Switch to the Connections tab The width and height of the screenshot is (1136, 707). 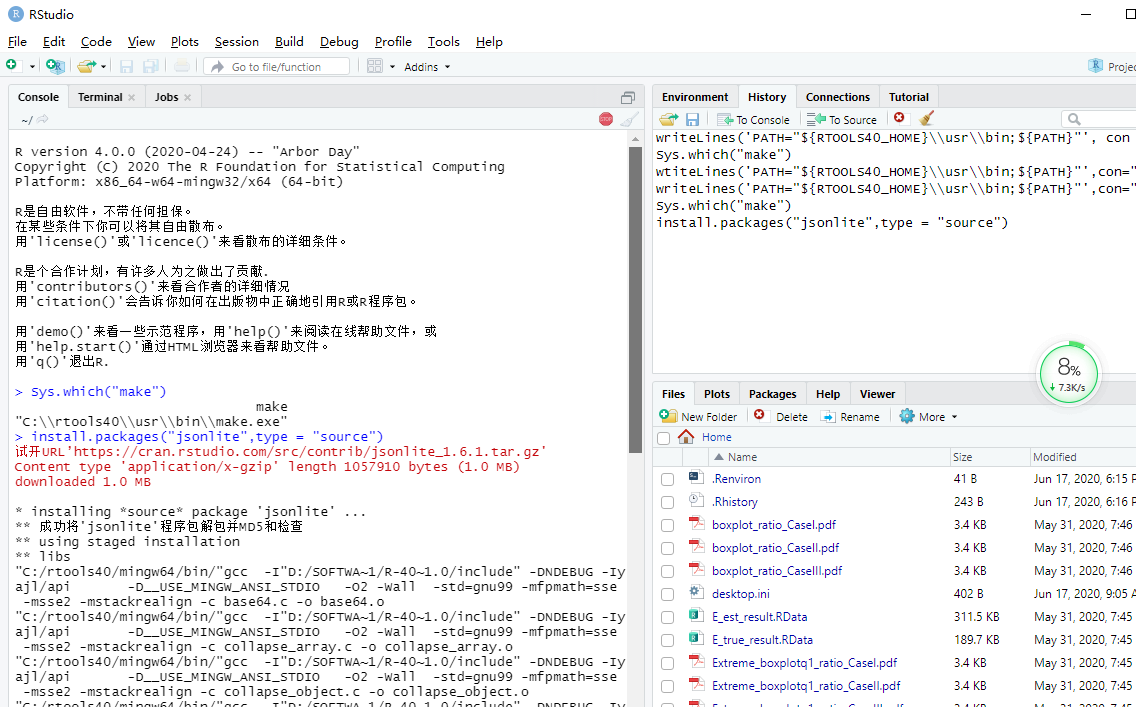838,97
